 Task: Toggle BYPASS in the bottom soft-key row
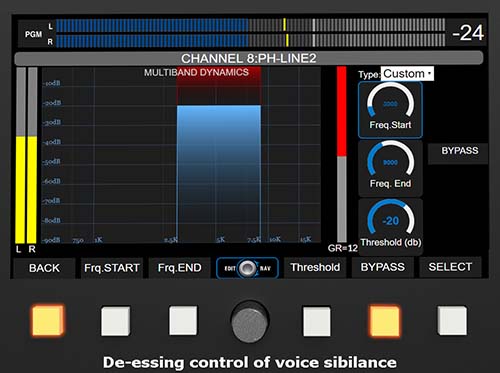click(383, 267)
